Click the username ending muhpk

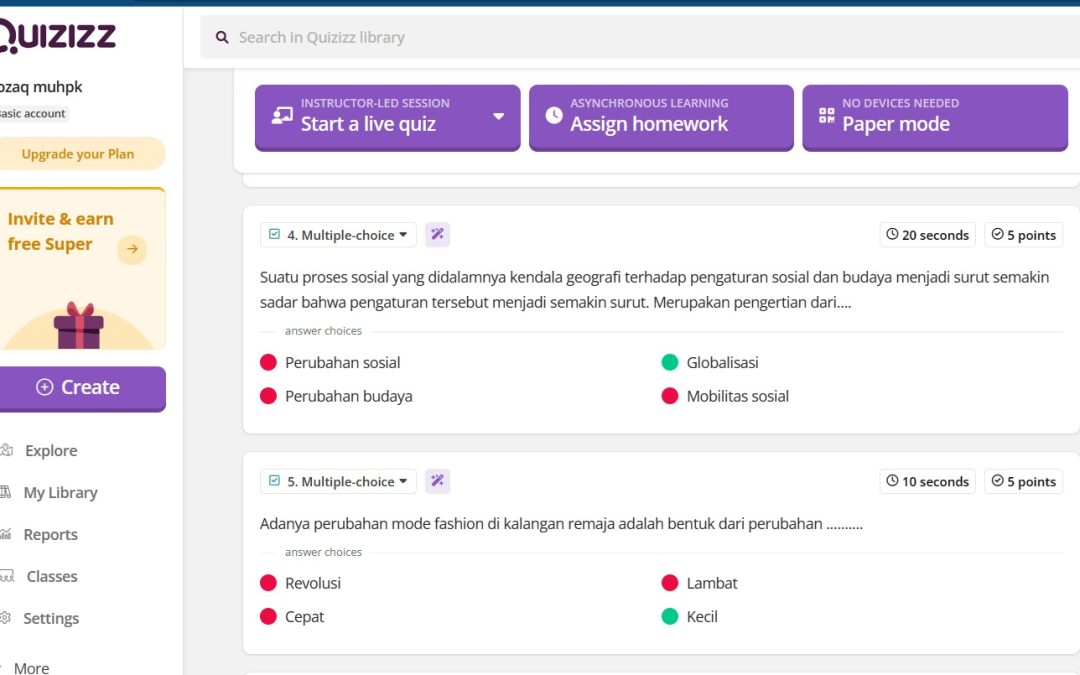tap(41, 87)
